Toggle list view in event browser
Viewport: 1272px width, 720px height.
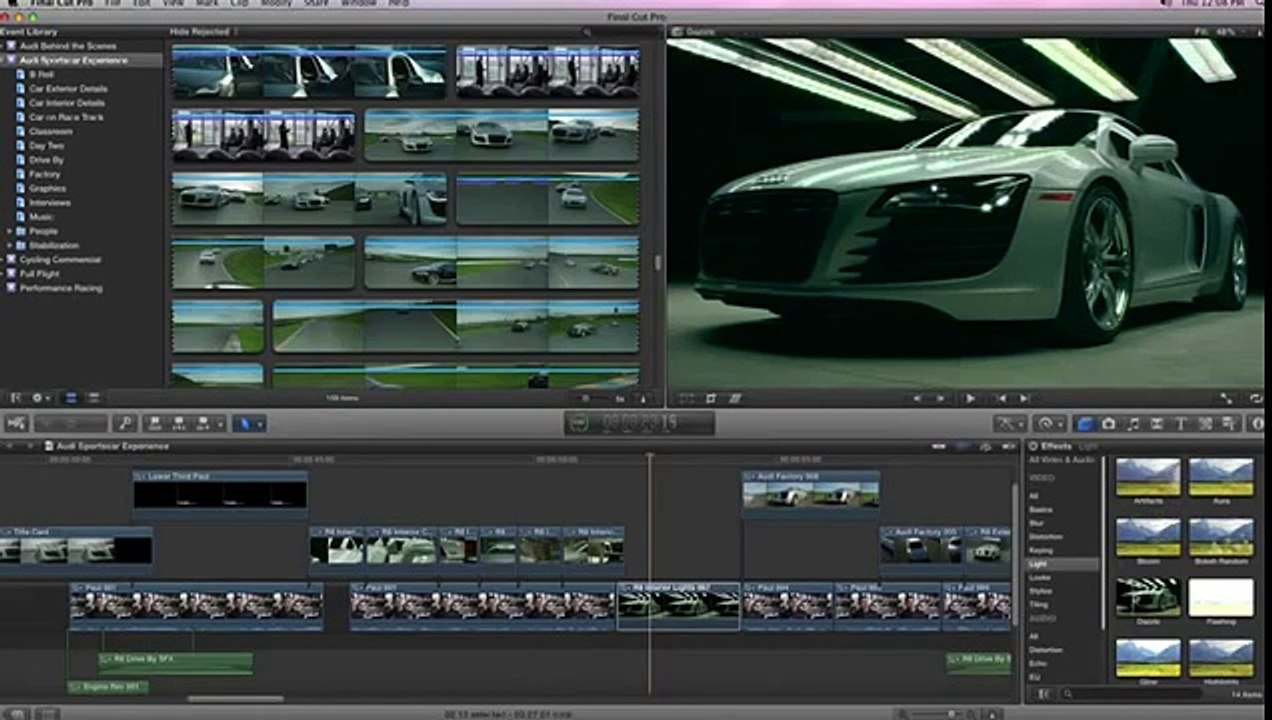pos(93,398)
